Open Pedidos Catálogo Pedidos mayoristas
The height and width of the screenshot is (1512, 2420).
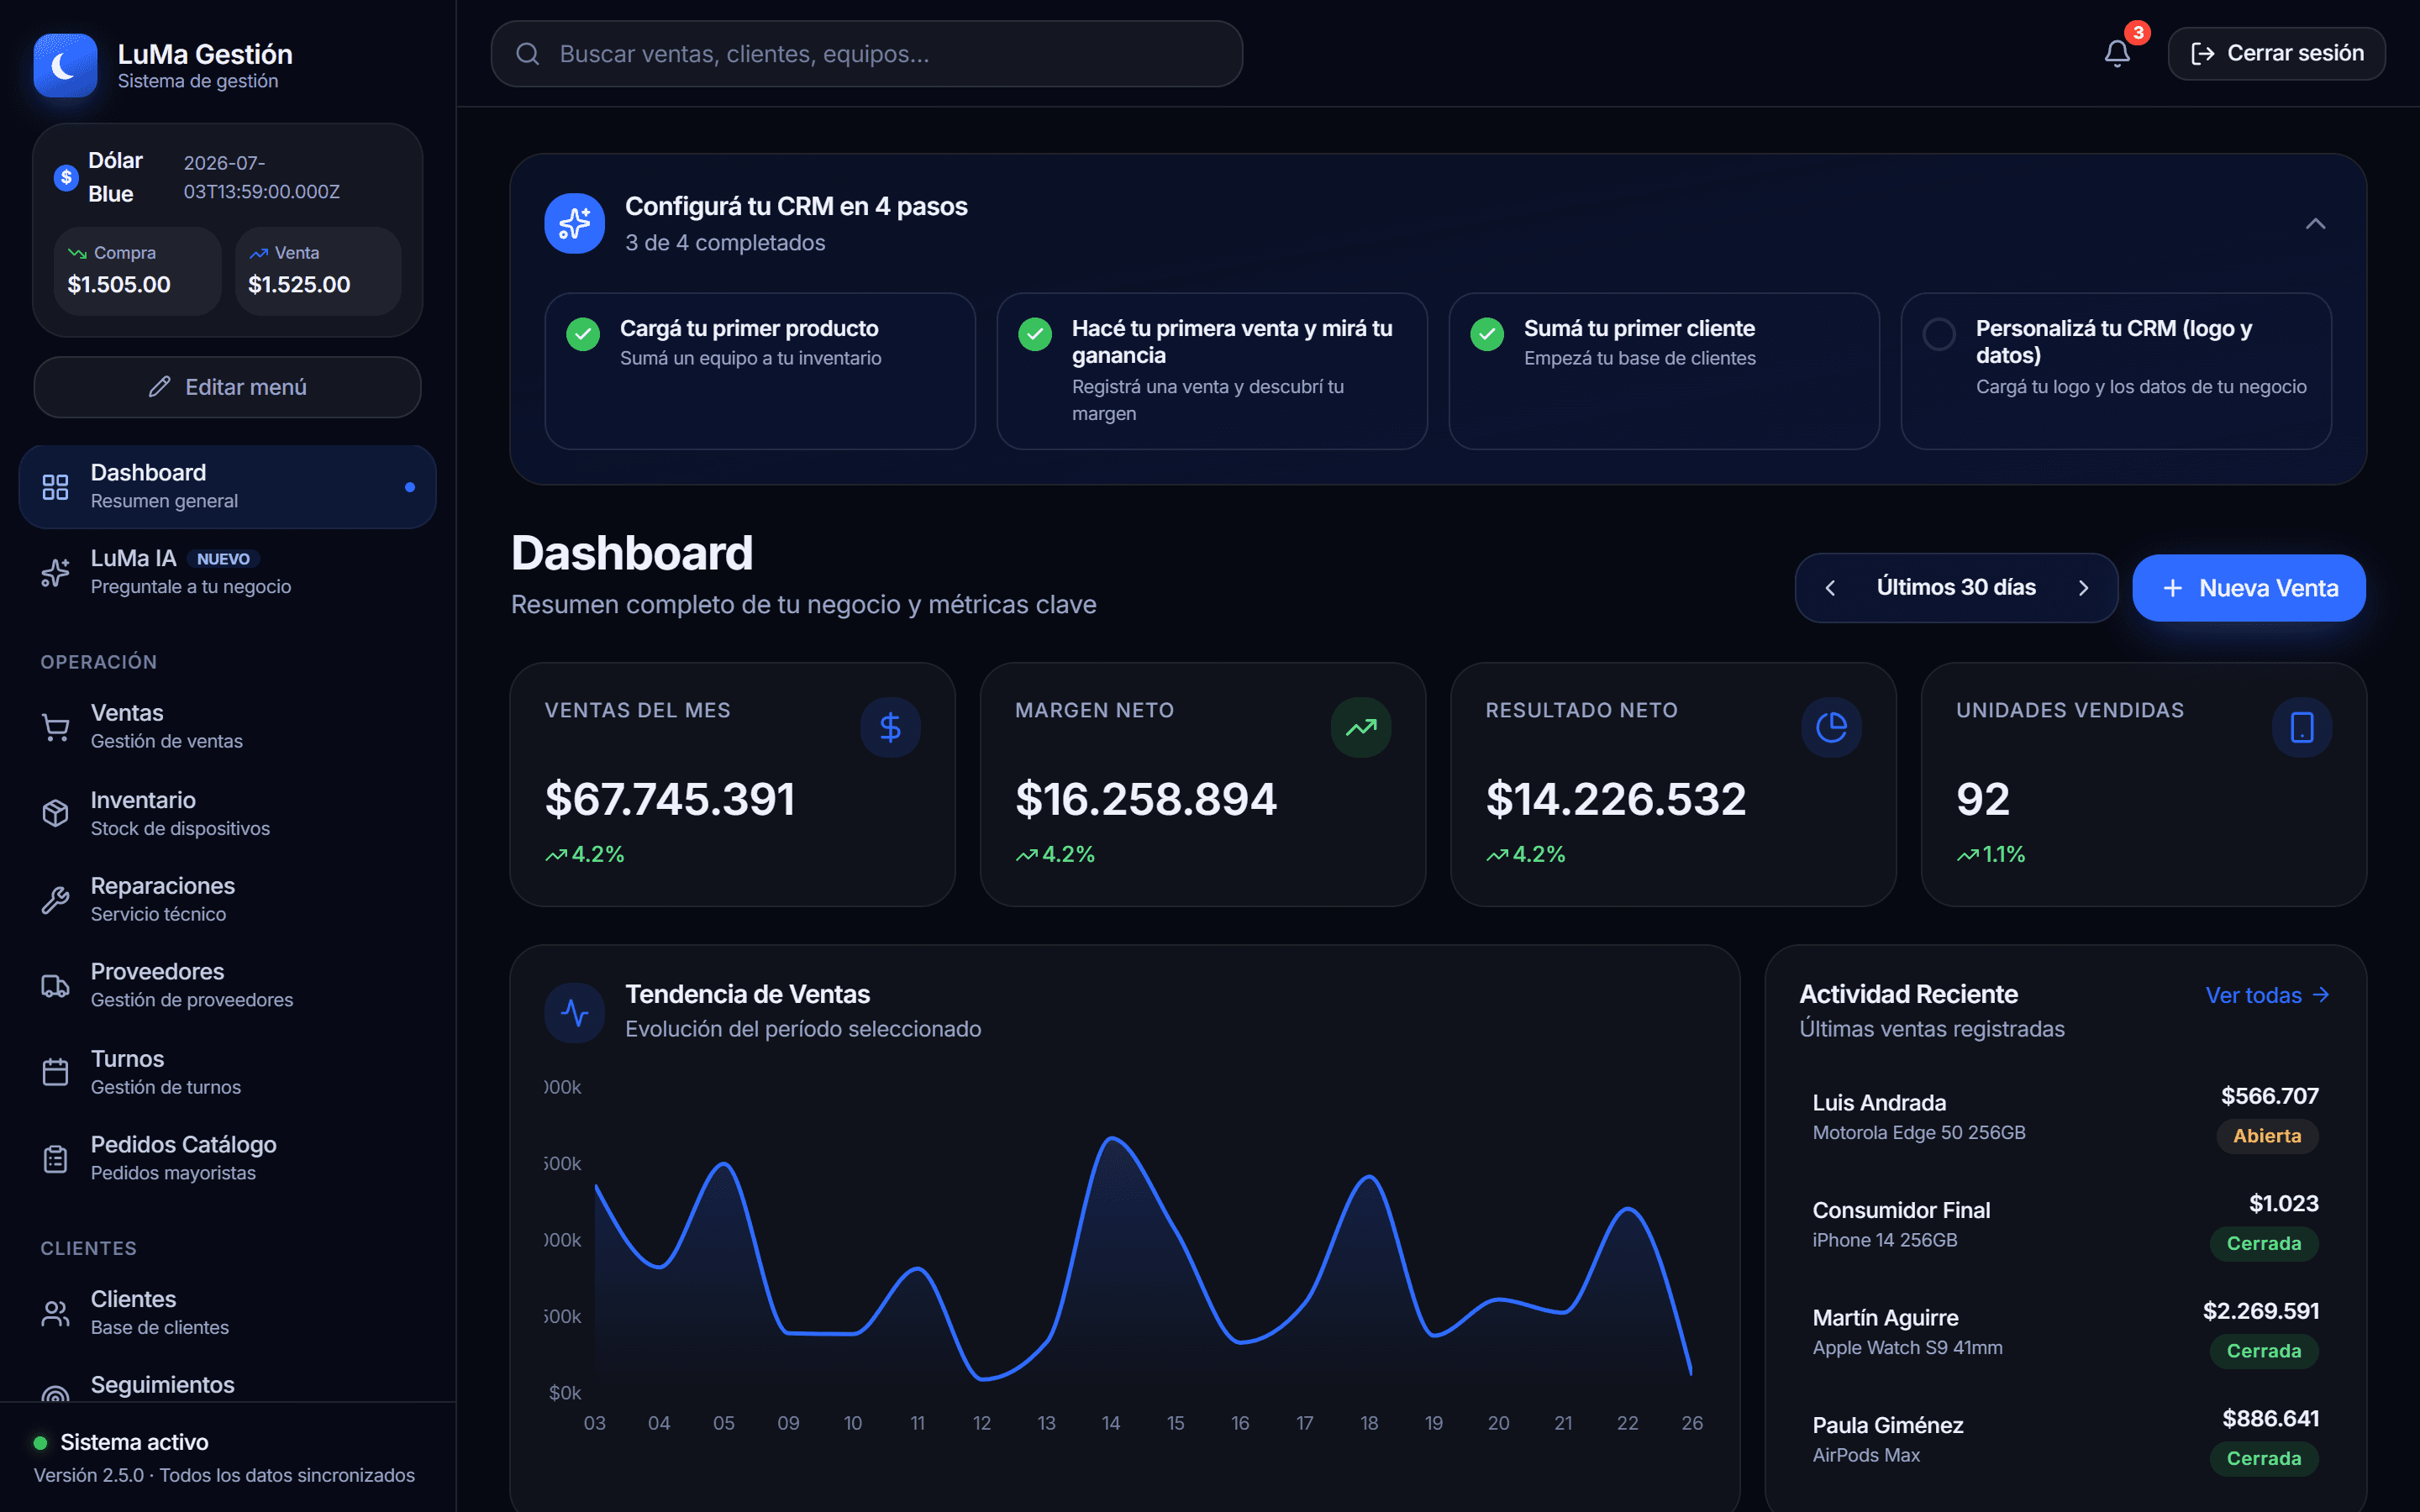coord(228,1158)
